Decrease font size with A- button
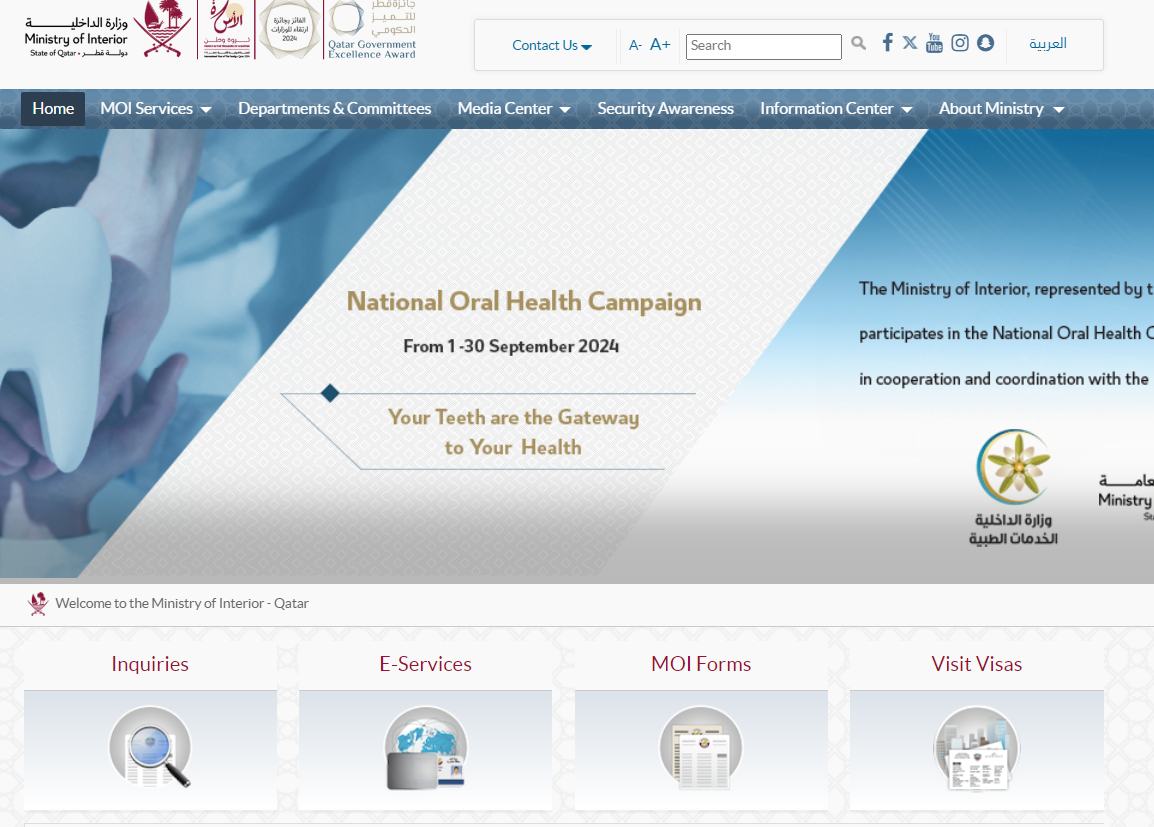The height and width of the screenshot is (827, 1154). 635,45
